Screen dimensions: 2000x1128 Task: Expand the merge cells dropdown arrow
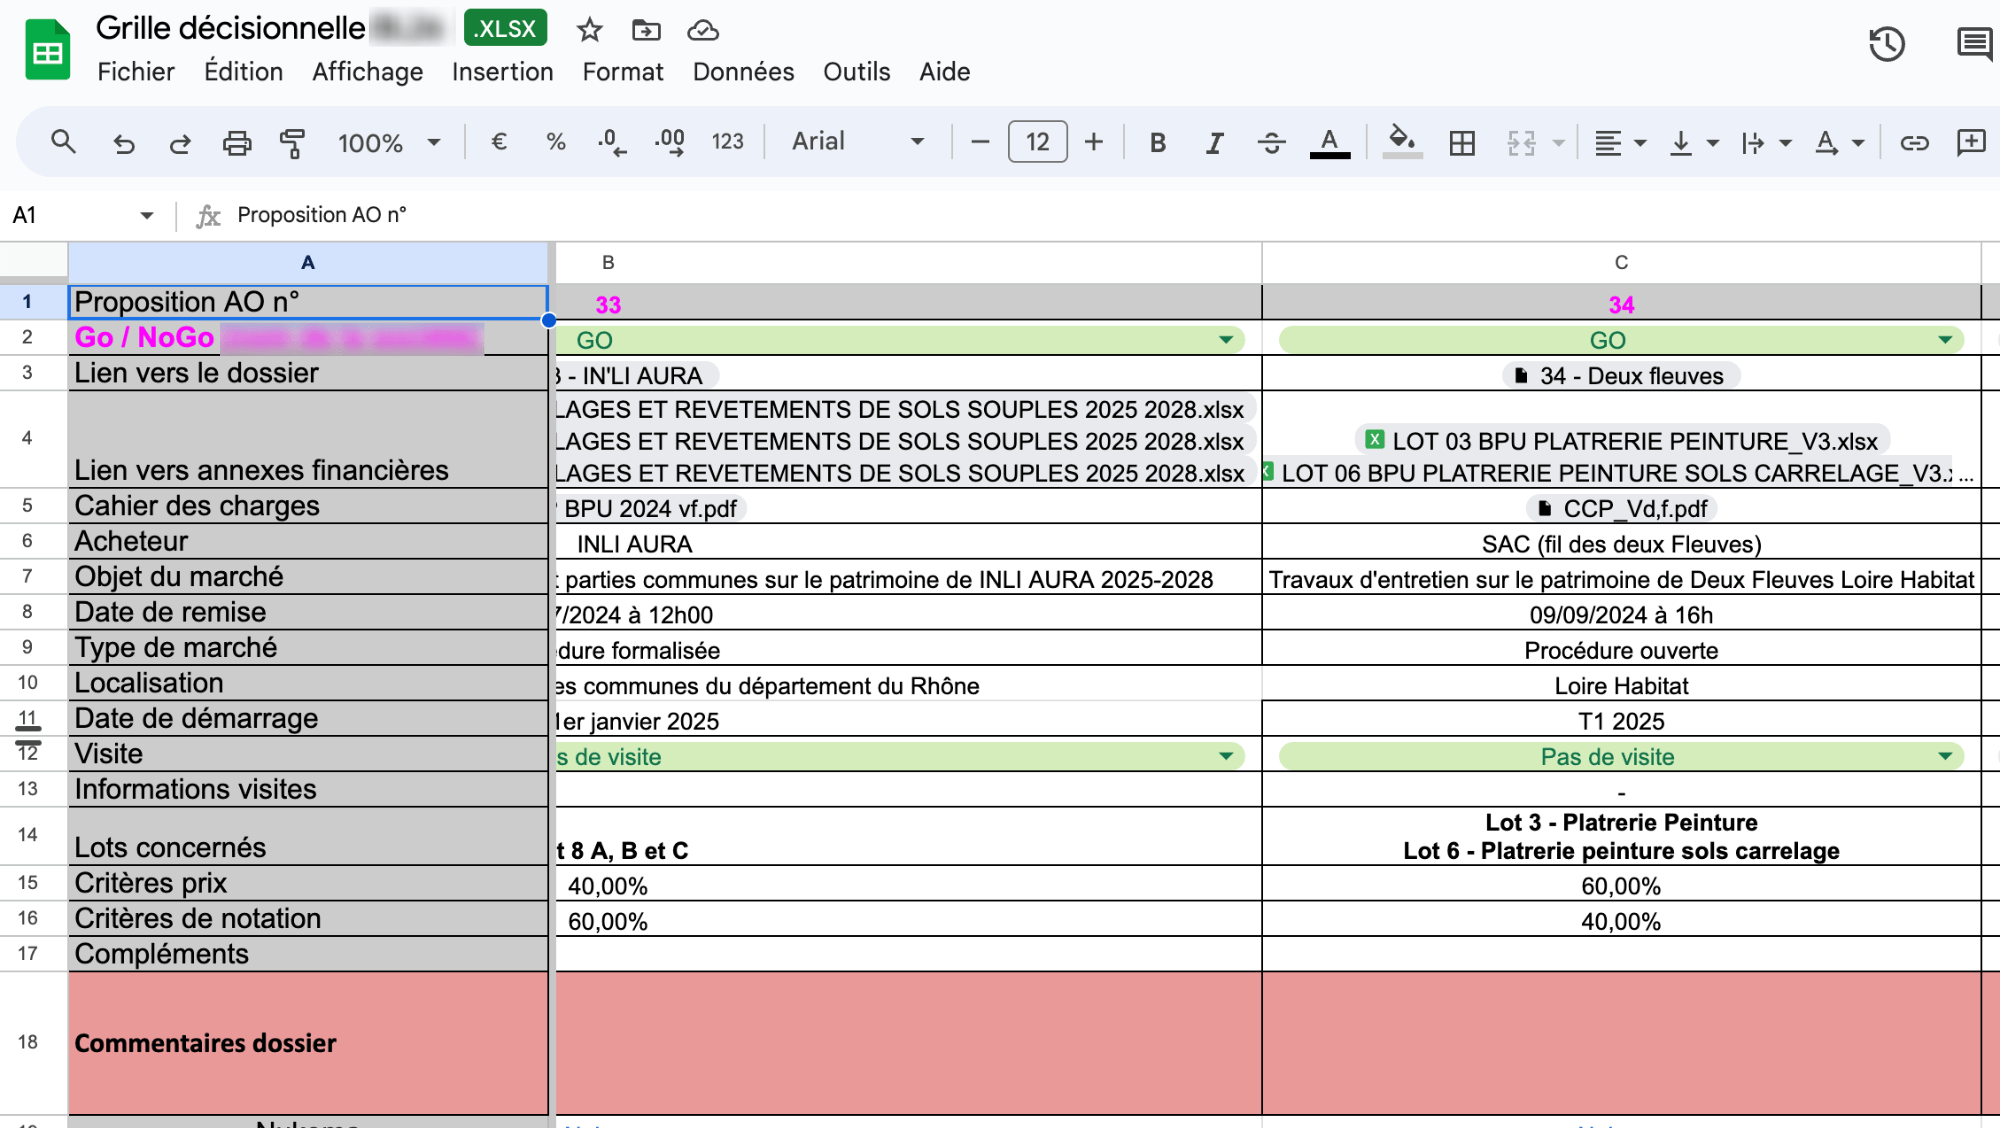pyautogui.click(x=1558, y=143)
